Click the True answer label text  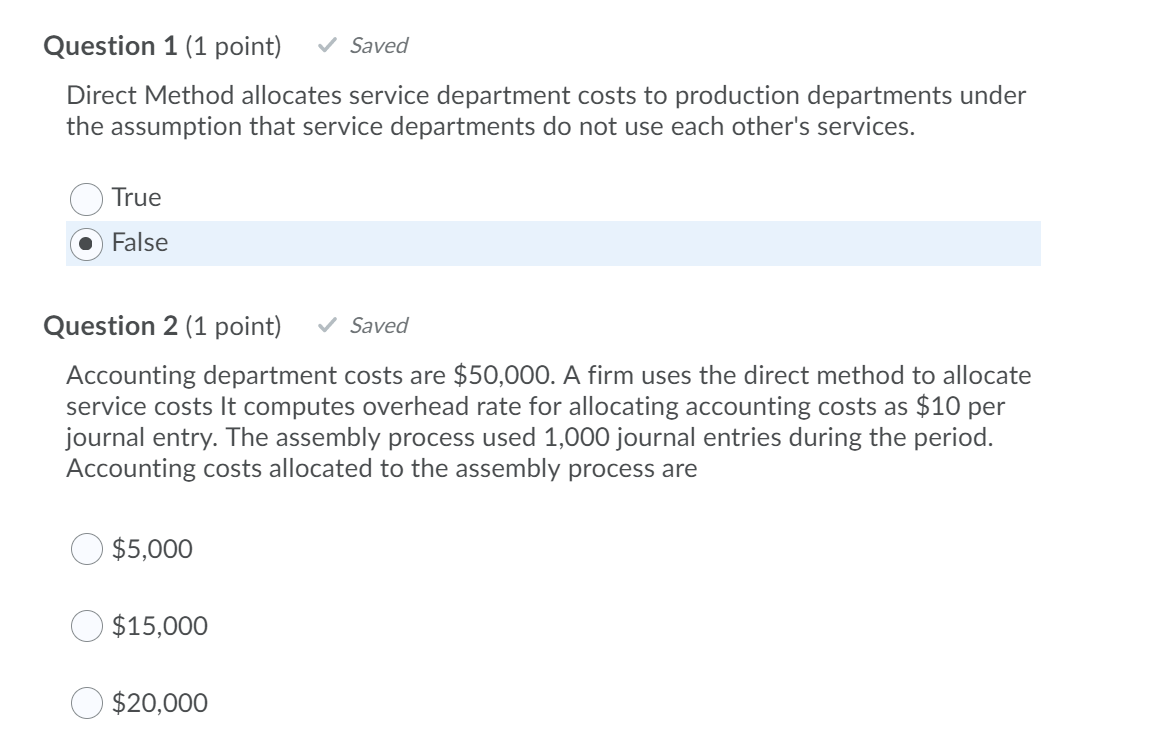click(x=137, y=197)
